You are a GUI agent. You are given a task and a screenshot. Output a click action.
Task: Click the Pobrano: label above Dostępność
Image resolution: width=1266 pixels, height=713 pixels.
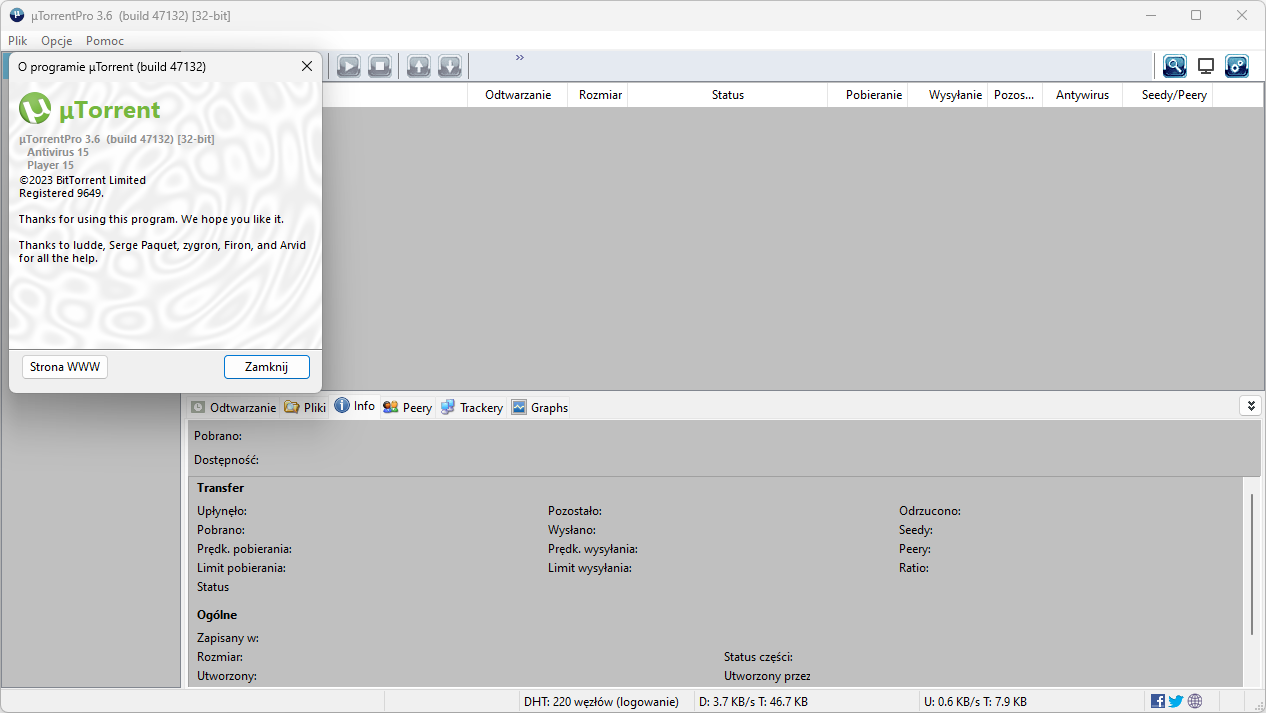coord(218,435)
